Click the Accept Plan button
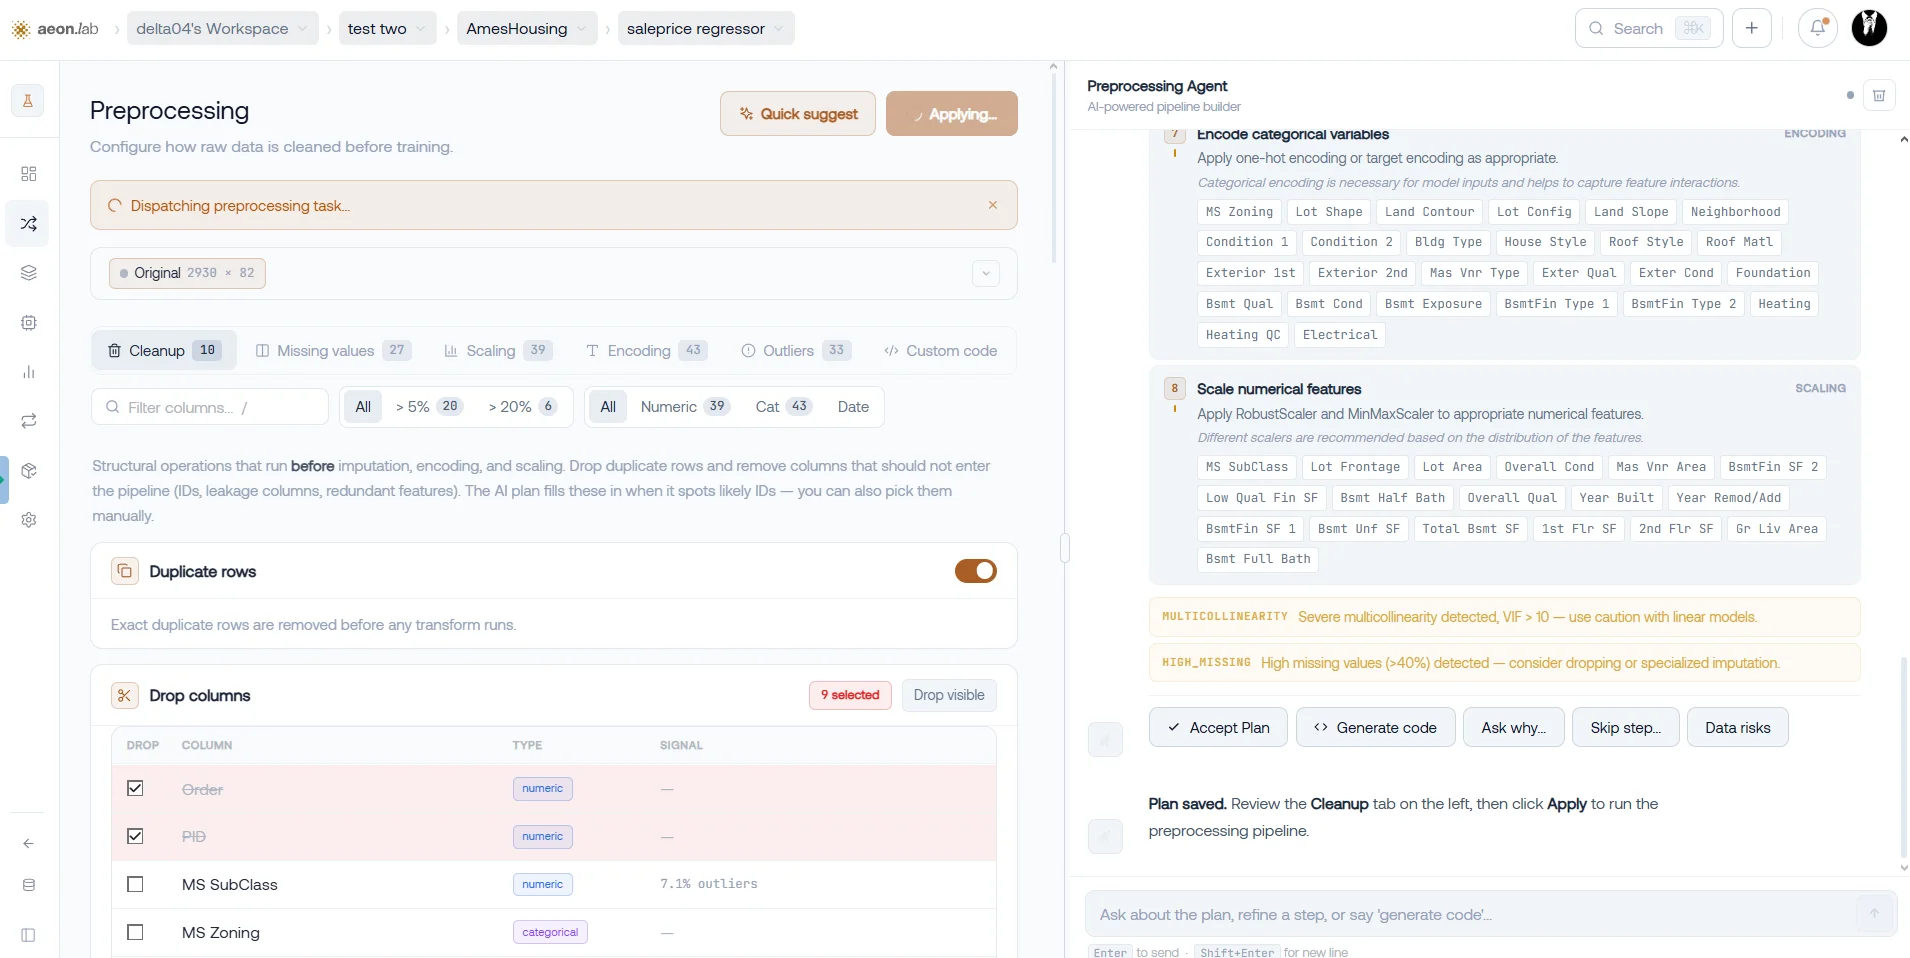This screenshot has width=1910, height=958. point(1219,728)
